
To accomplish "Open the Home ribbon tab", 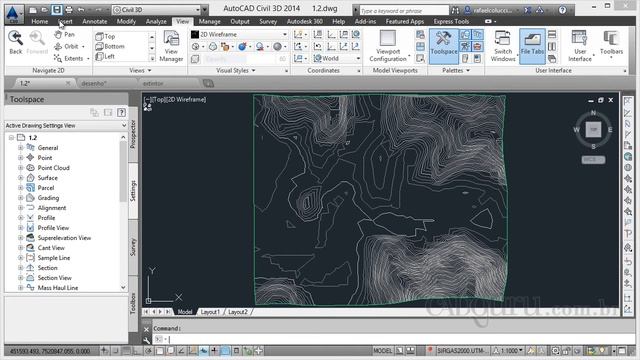I will coord(40,21).
